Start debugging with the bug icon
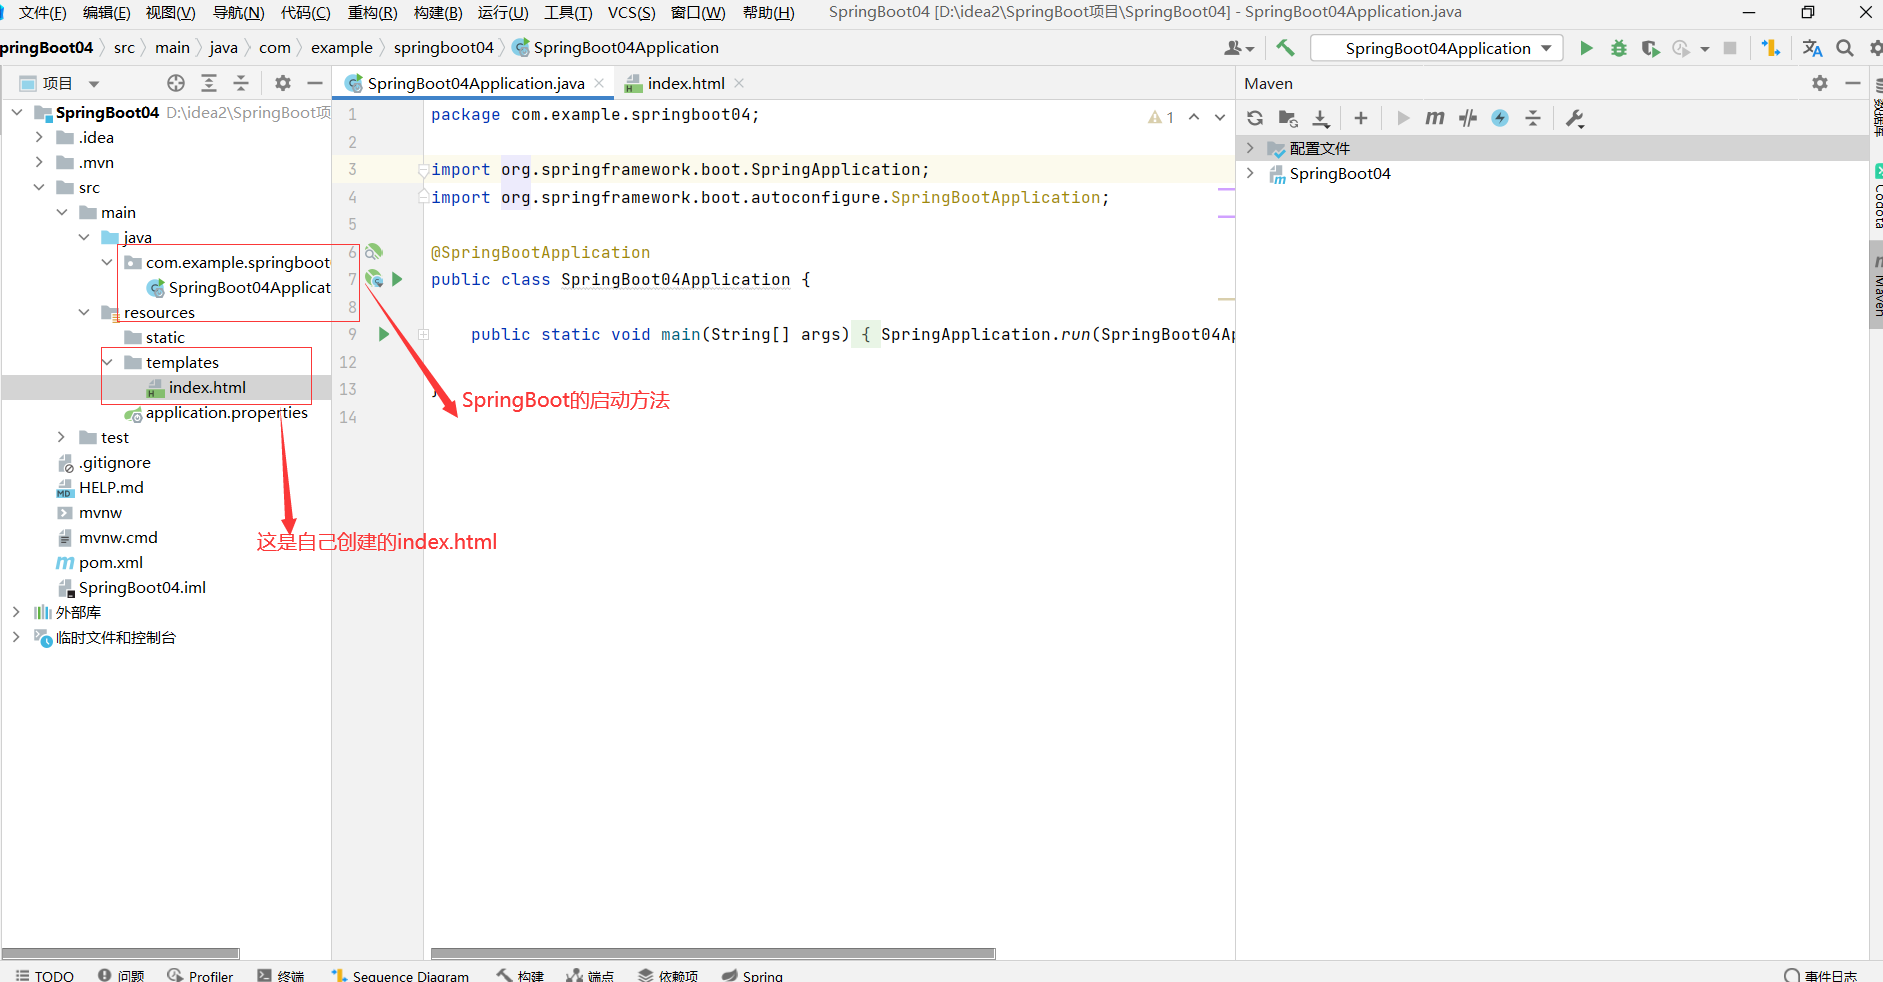The image size is (1883, 982). [1618, 48]
